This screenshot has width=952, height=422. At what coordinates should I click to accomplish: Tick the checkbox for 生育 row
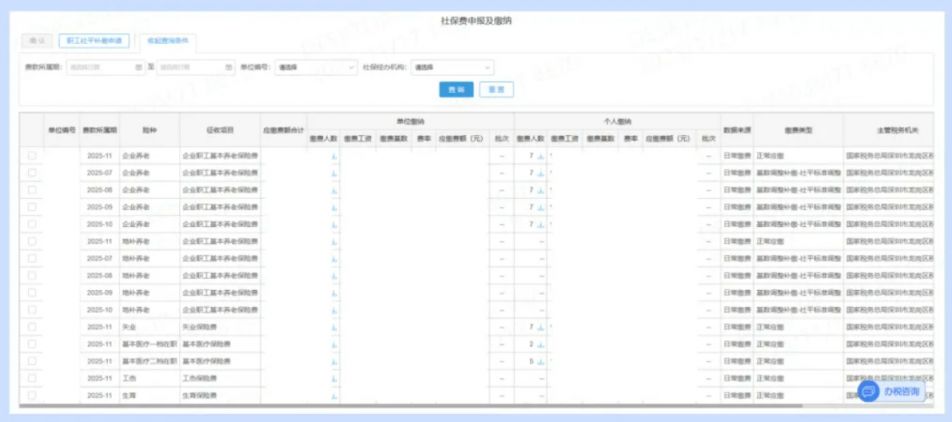tap(32, 396)
